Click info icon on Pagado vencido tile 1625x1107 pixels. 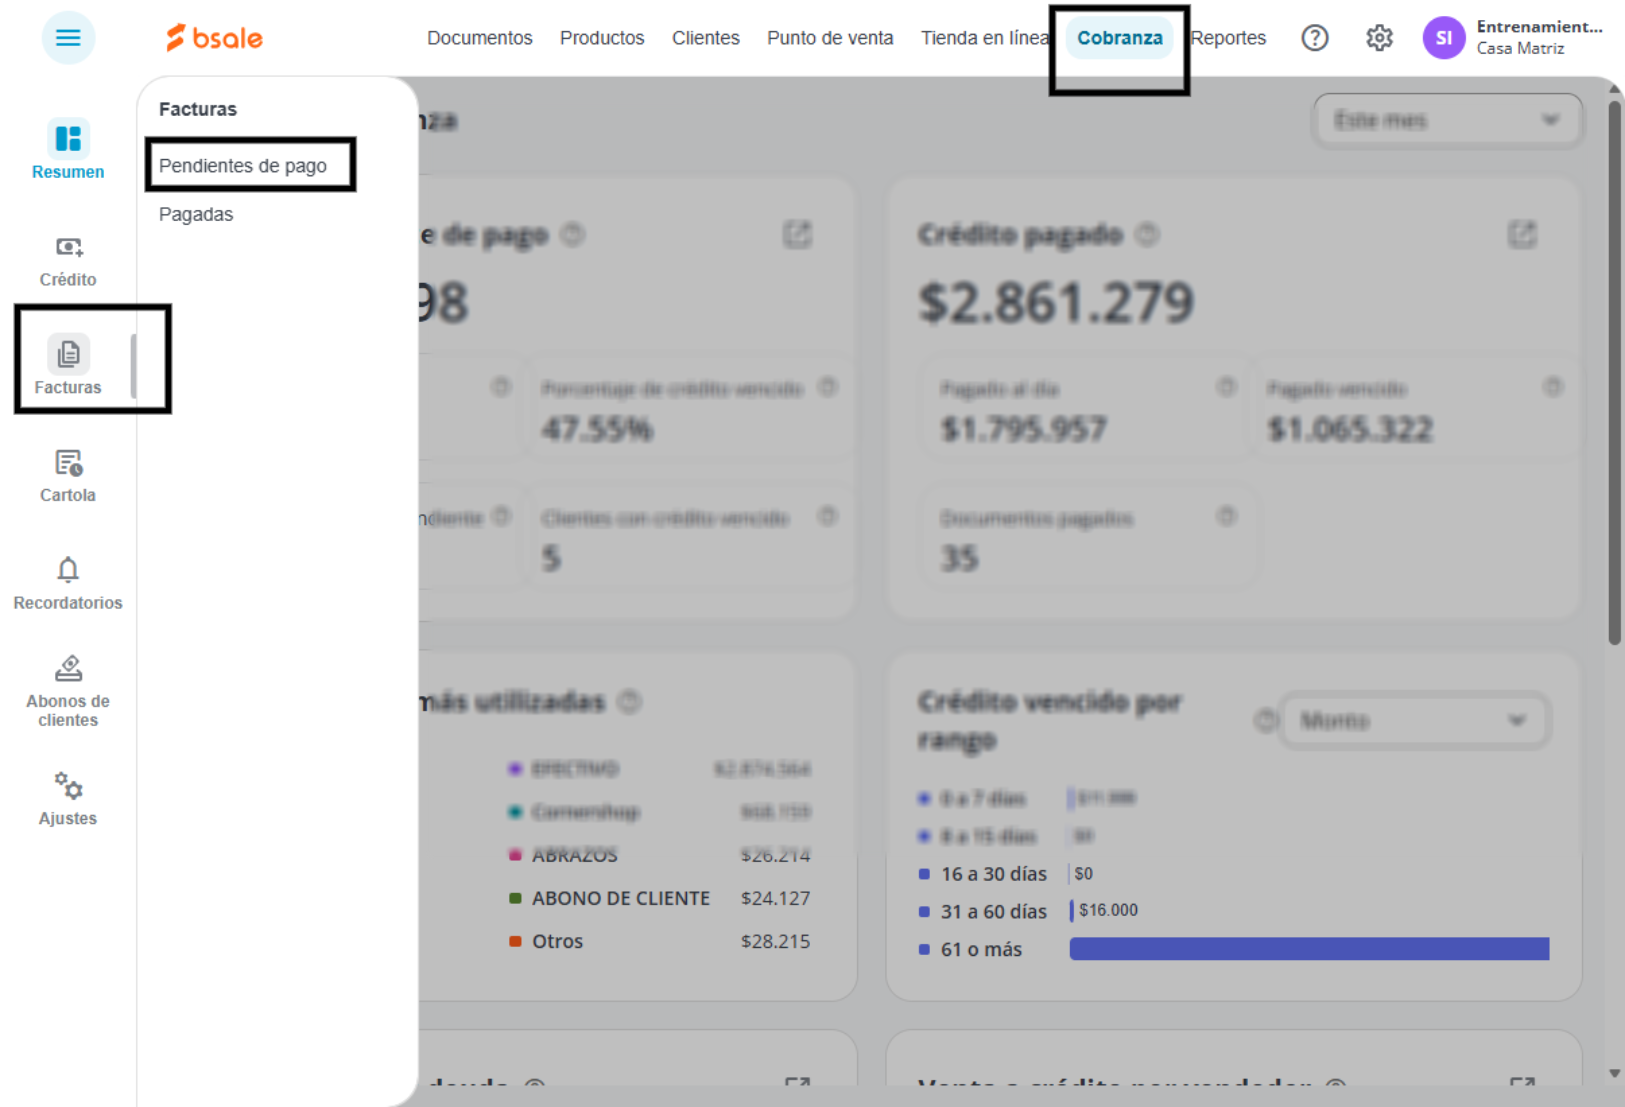tap(1552, 387)
